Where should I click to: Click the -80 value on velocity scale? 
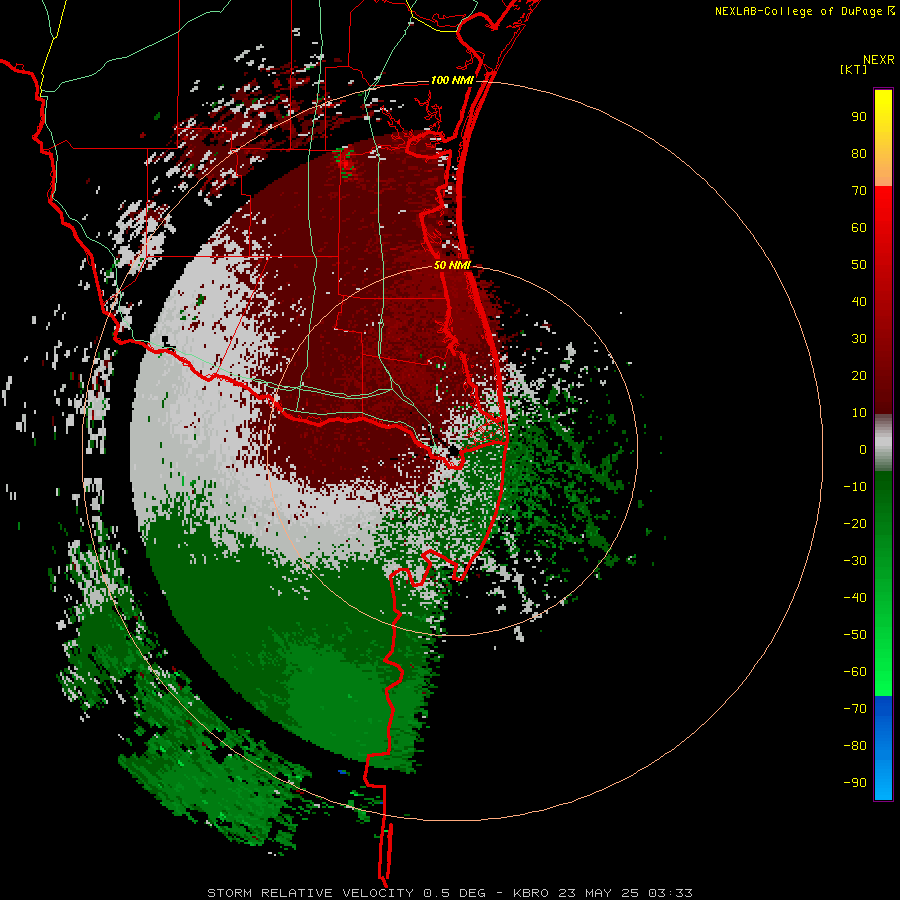tap(855, 746)
